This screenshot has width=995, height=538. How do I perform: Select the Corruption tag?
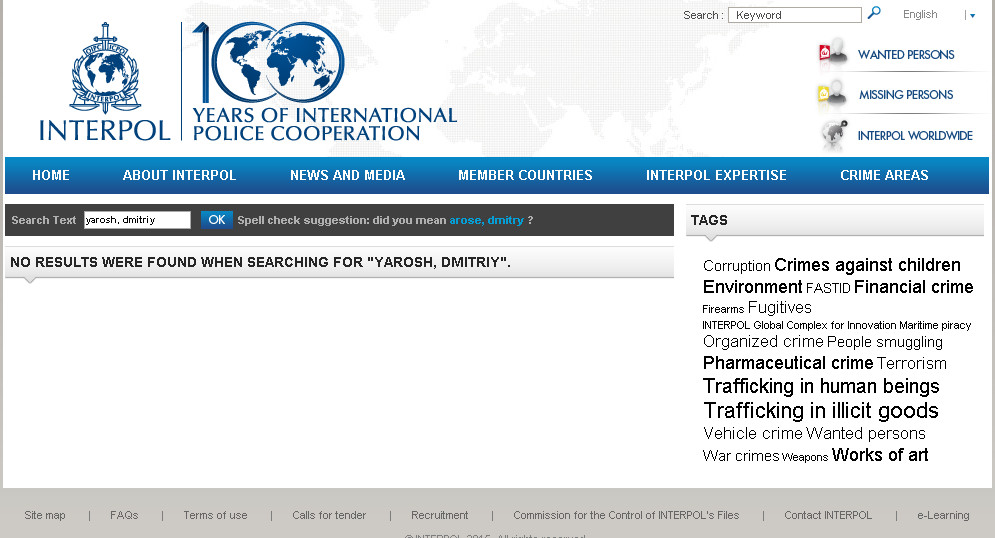click(x=737, y=266)
